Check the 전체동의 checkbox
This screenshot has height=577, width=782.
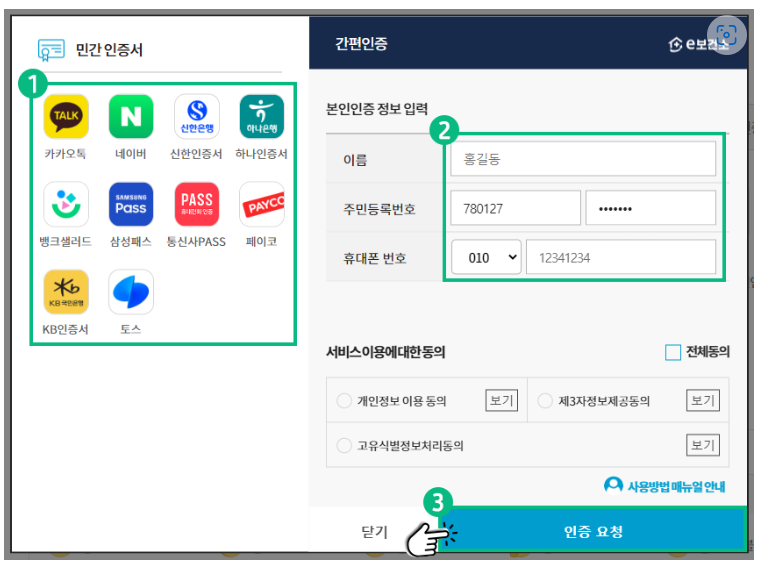pos(673,352)
